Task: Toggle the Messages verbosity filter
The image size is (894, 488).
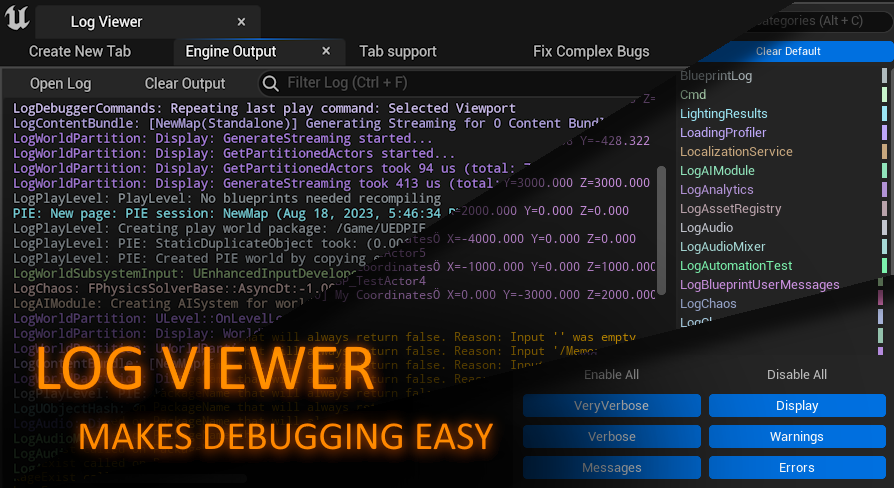Action: click(611, 467)
